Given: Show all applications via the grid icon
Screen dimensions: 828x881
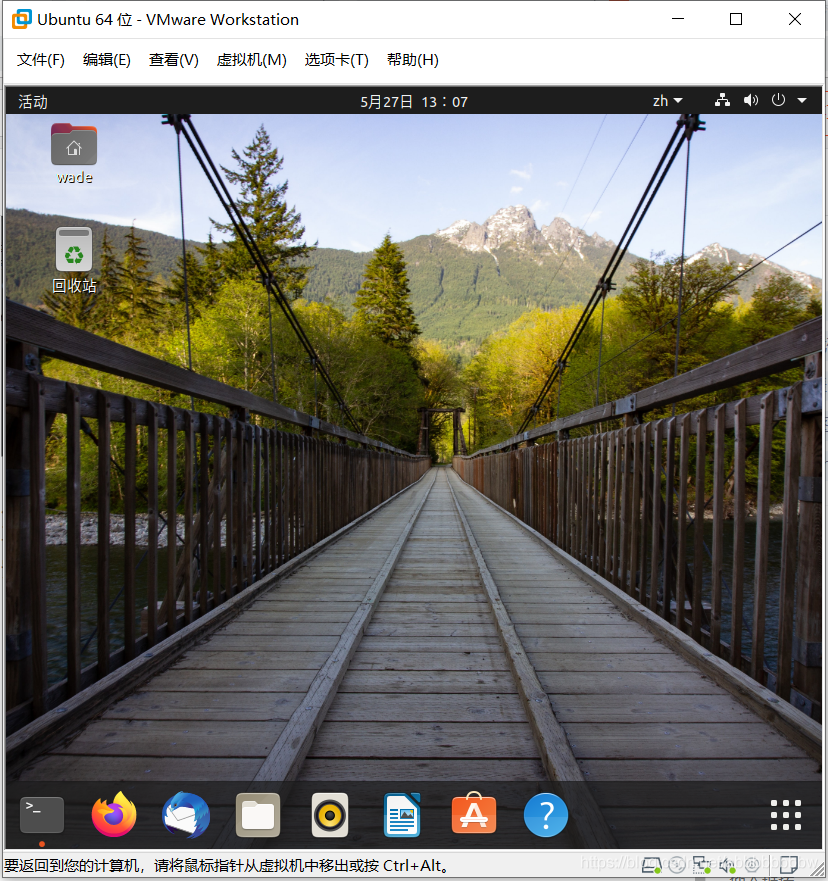Looking at the screenshot, I should pyautogui.click(x=786, y=815).
